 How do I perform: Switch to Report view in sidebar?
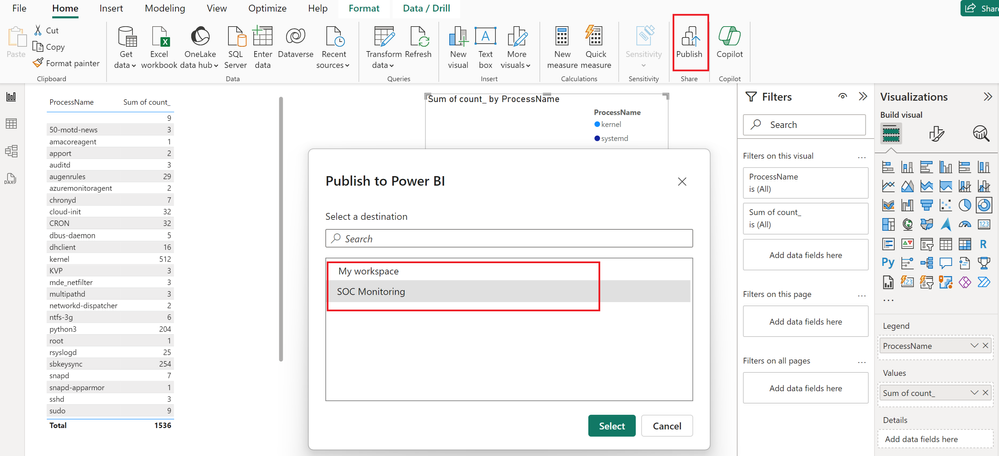coord(11,97)
